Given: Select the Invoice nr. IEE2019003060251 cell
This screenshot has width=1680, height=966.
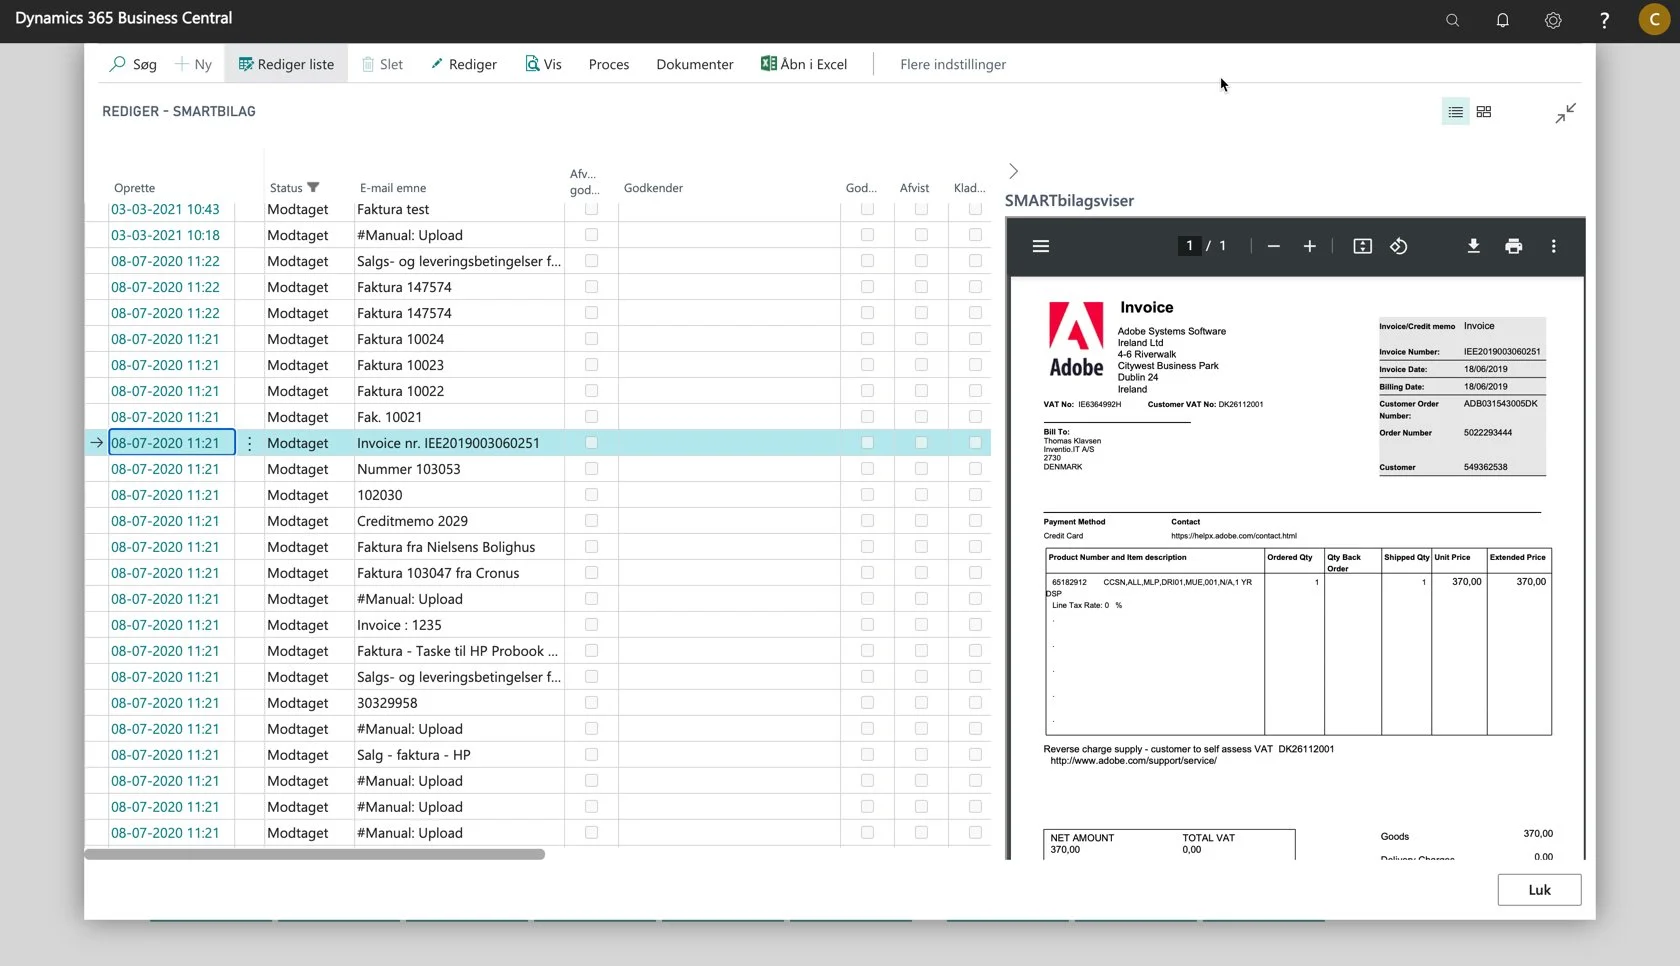Looking at the screenshot, I should 459,443.
